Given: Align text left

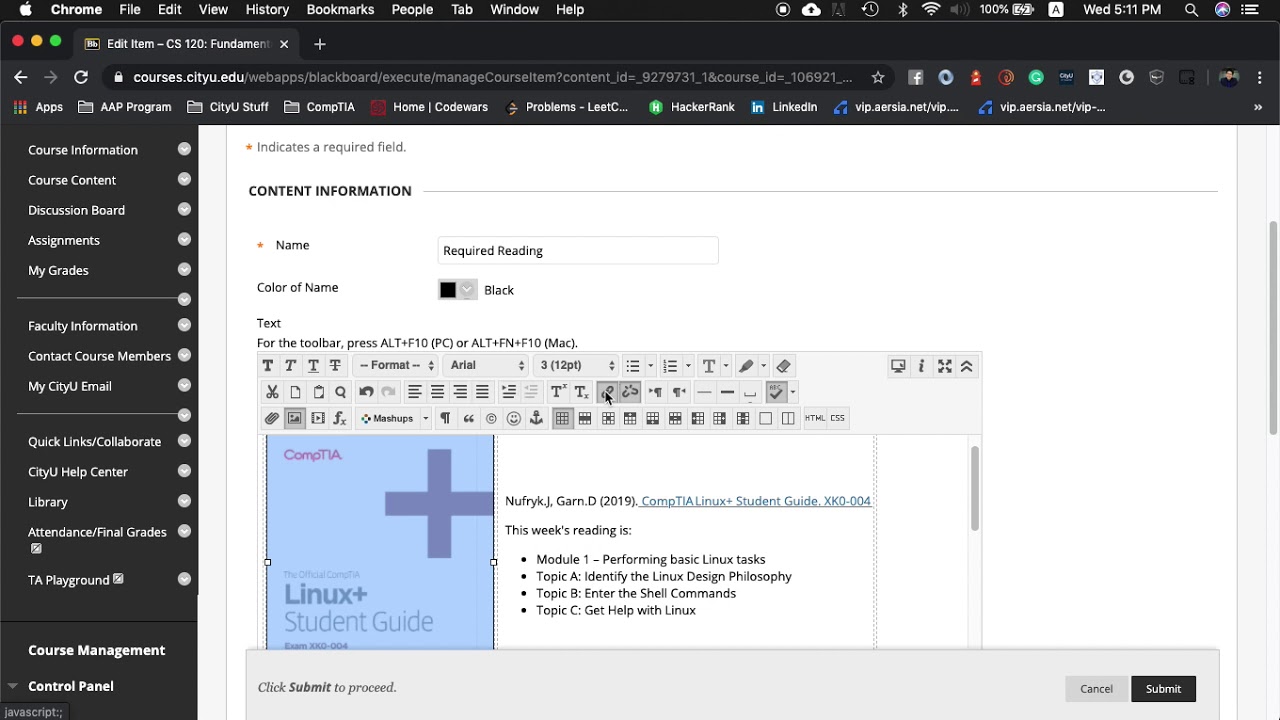Looking at the screenshot, I should tap(415, 392).
